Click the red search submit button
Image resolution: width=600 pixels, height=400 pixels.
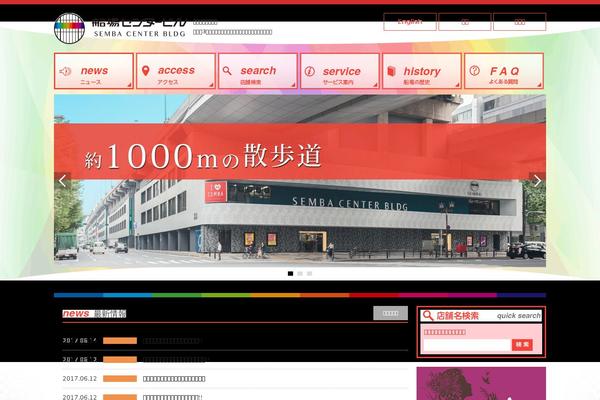pyautogui.click(x=522, y=345)
